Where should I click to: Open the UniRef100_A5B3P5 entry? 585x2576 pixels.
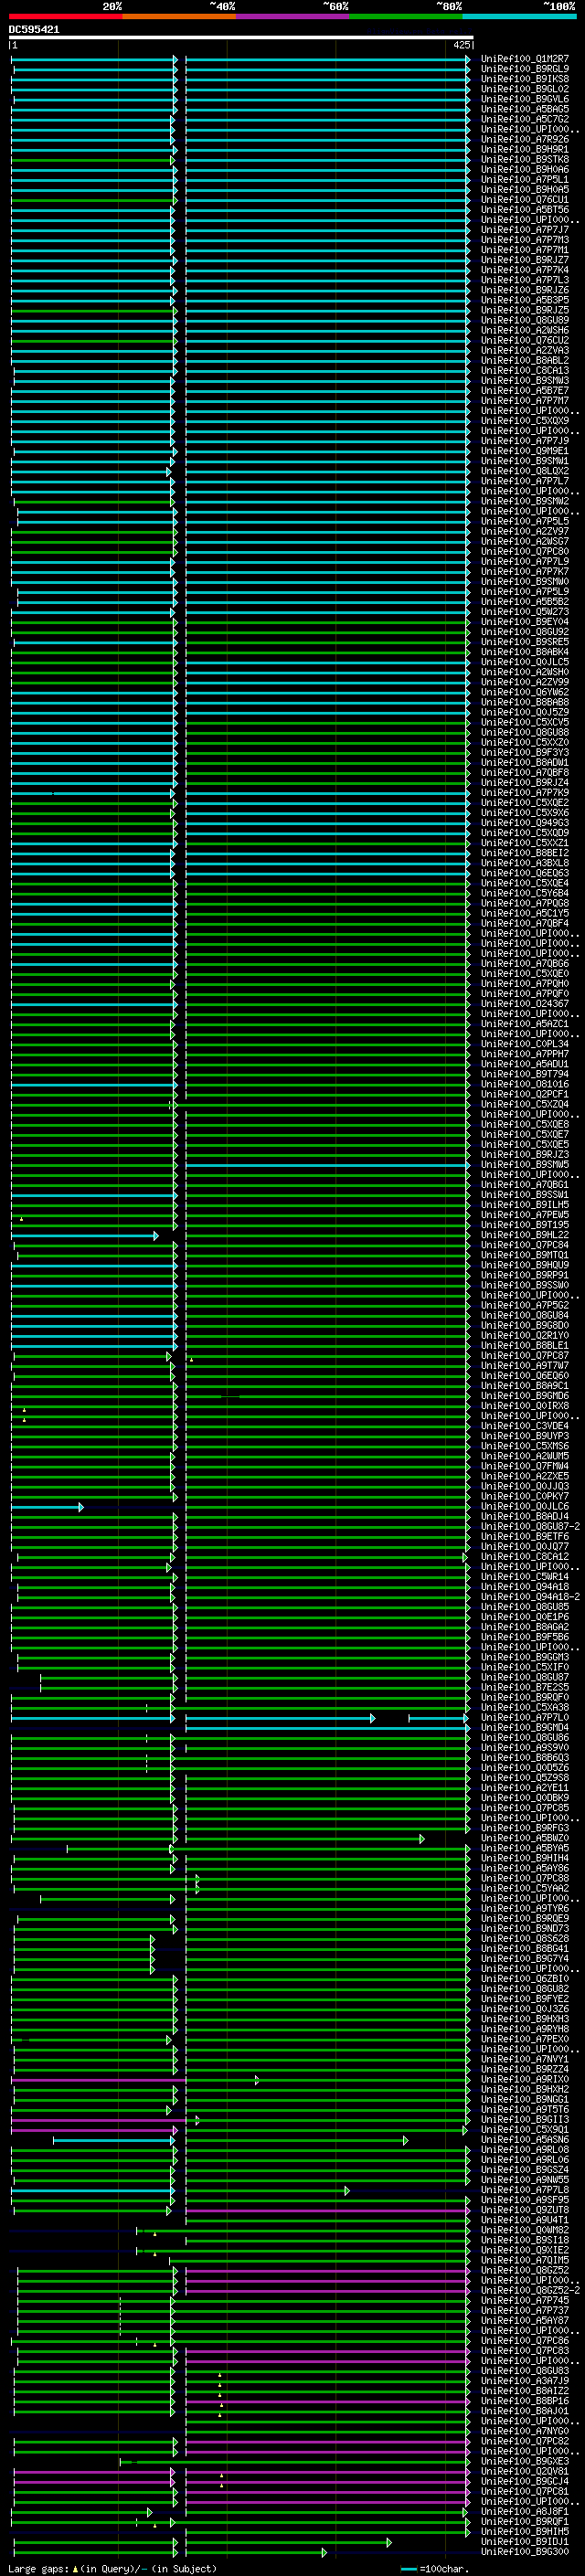click(525, 300)
